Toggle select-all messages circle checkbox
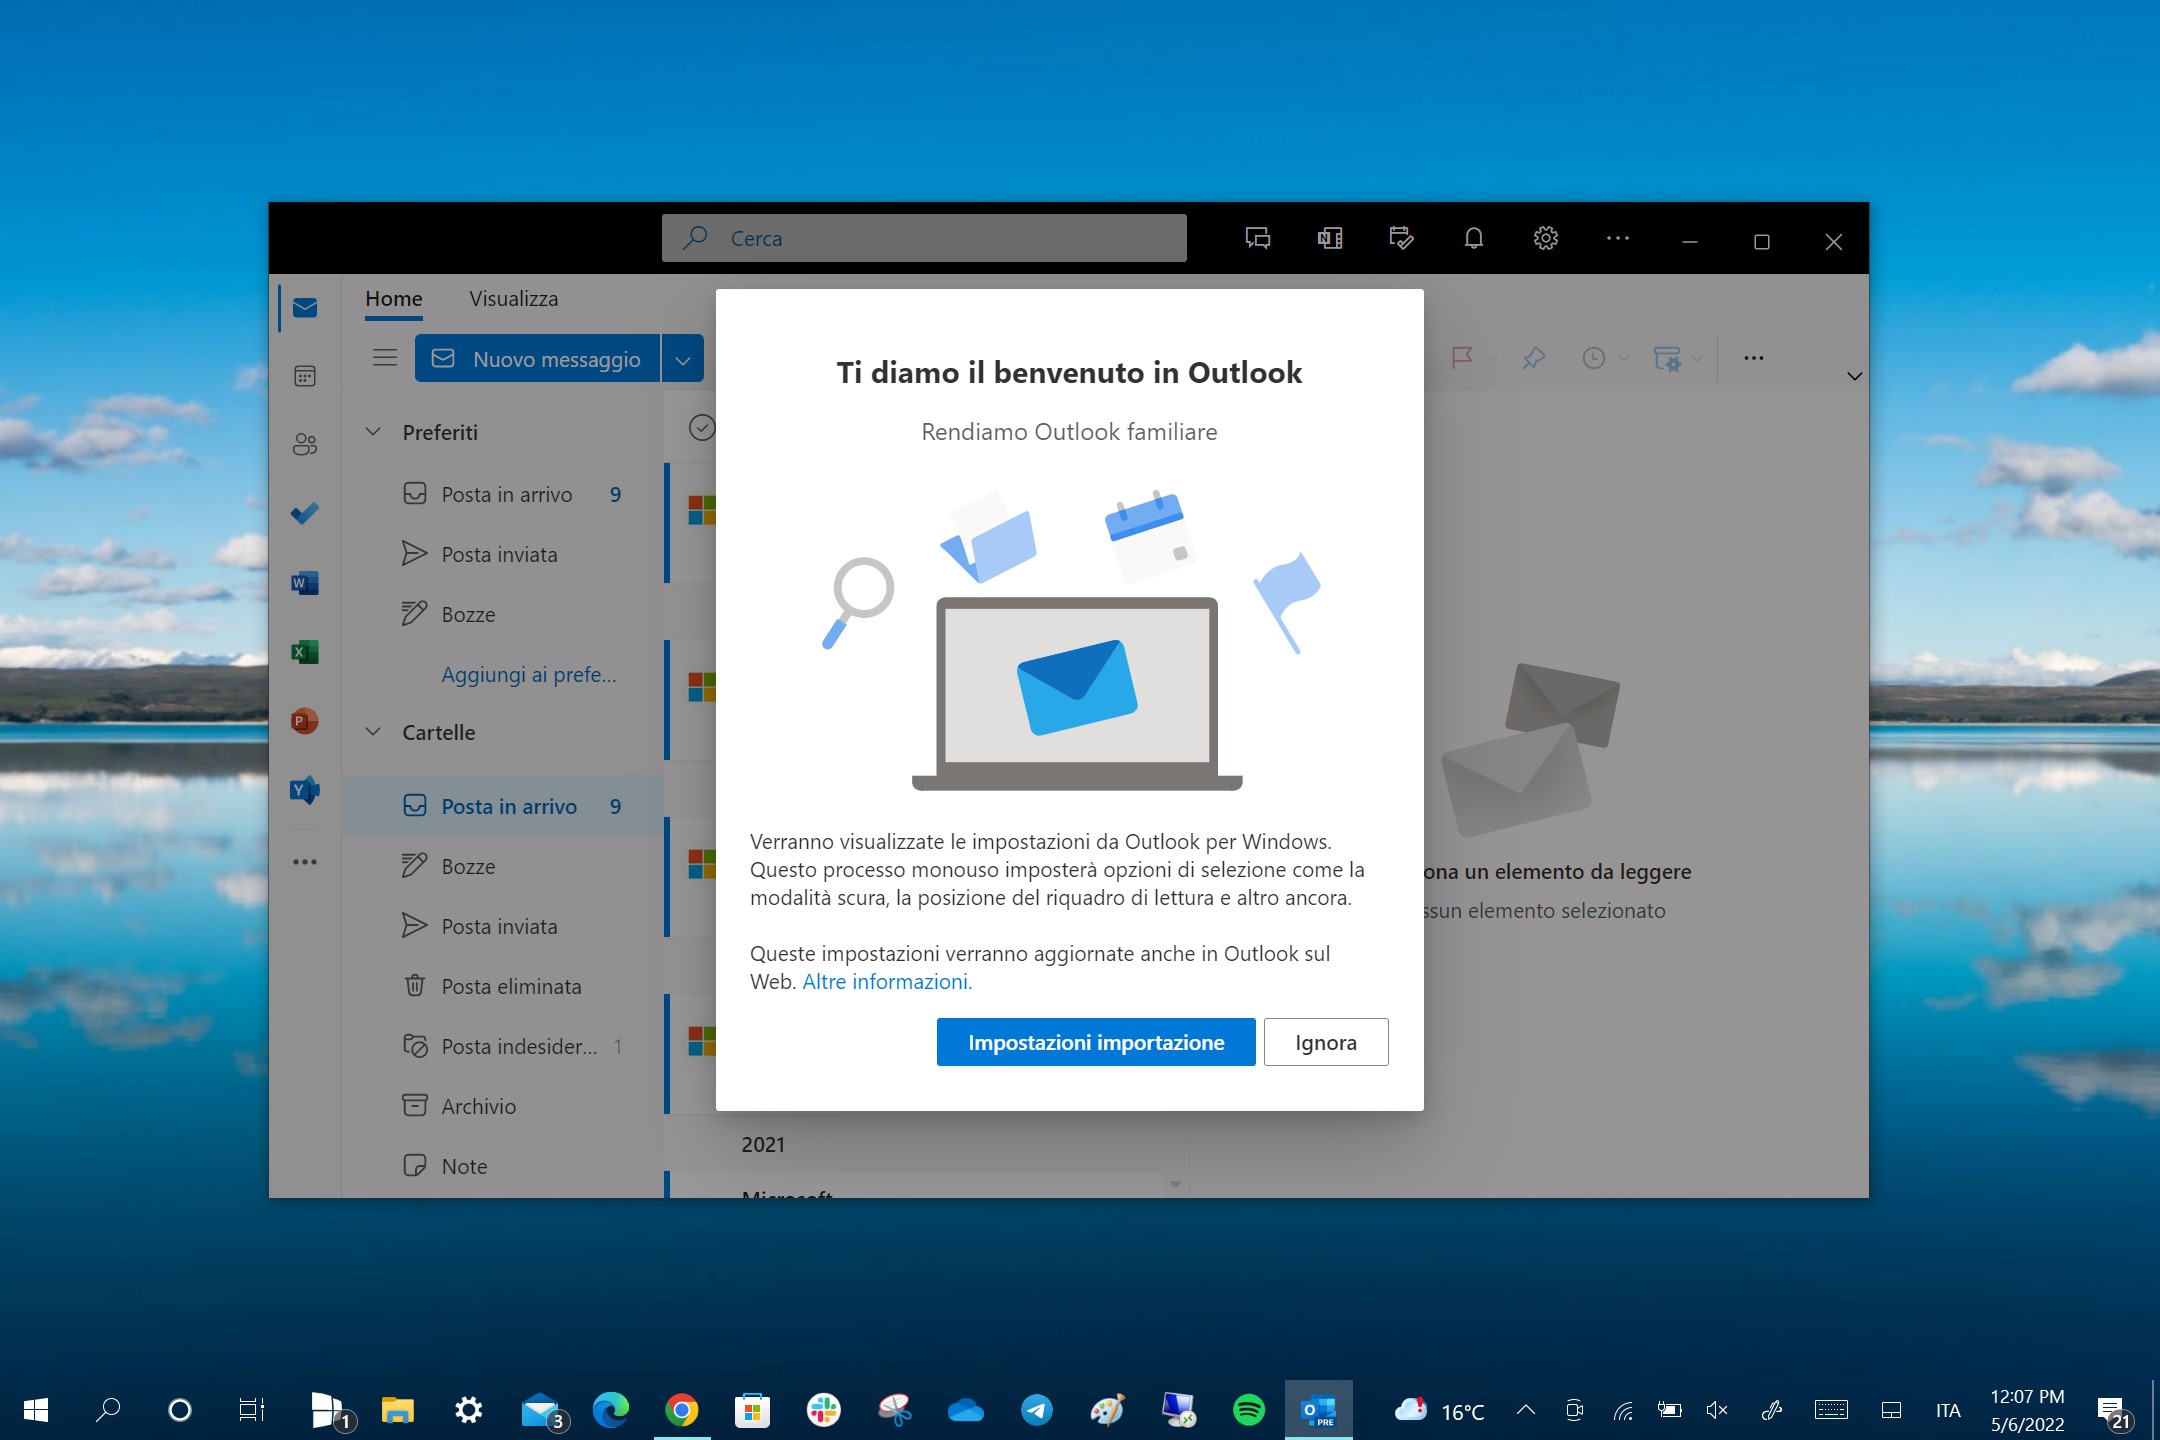Image resolution: width=2160 pixels, height=1440 pixels. tap(702, 428)
